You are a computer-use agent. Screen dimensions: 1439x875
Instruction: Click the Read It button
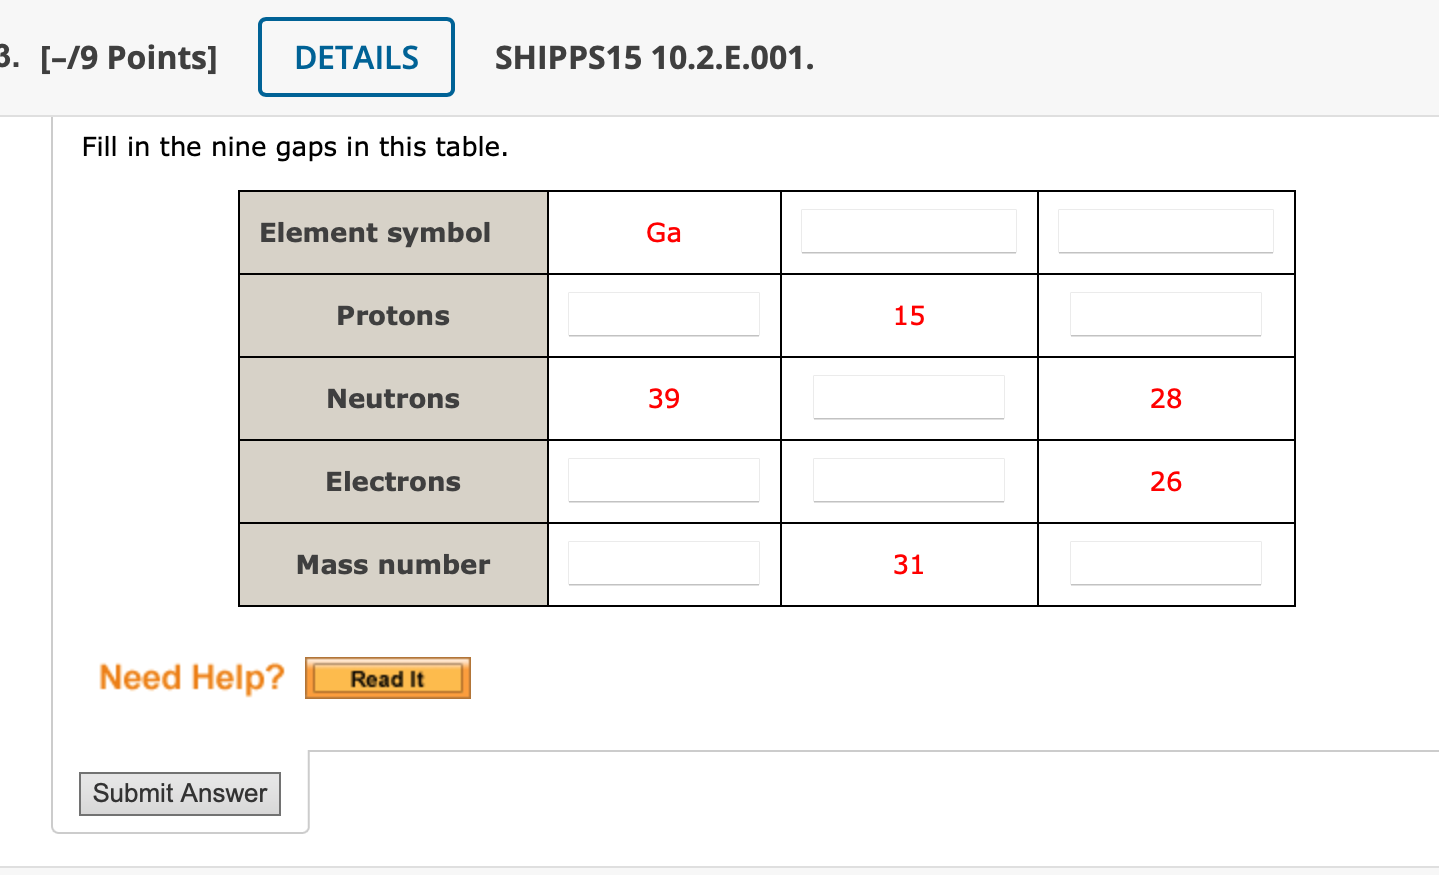click(x=387, y=677)
